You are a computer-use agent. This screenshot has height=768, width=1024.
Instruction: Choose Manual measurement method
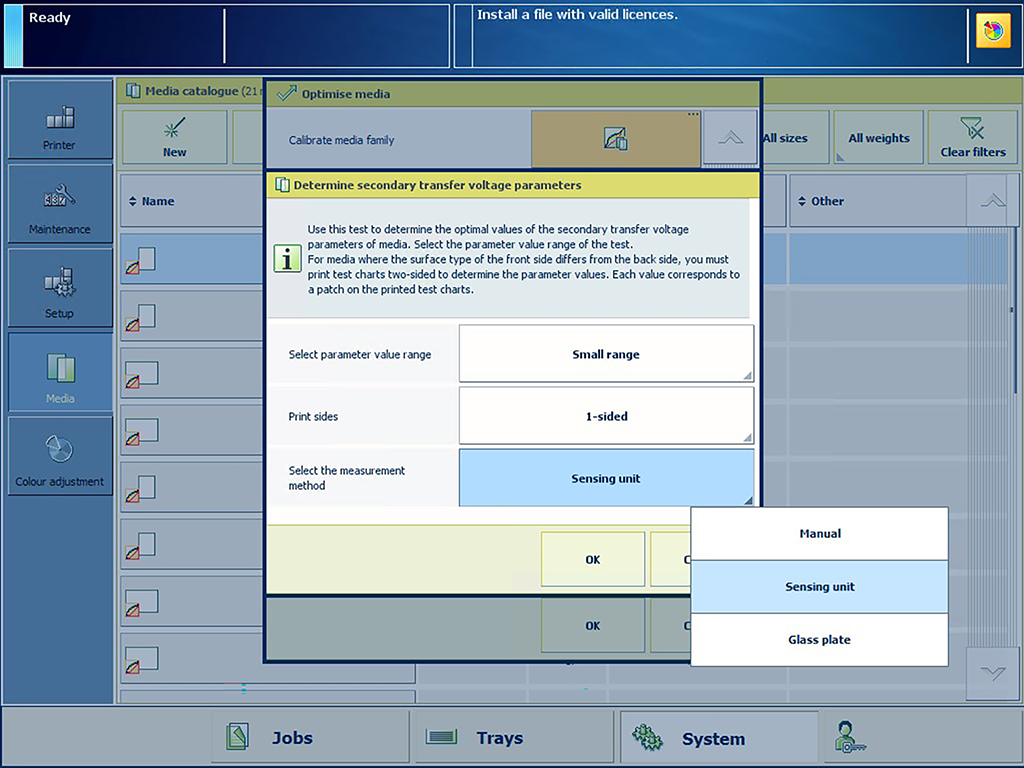(819, 534)
